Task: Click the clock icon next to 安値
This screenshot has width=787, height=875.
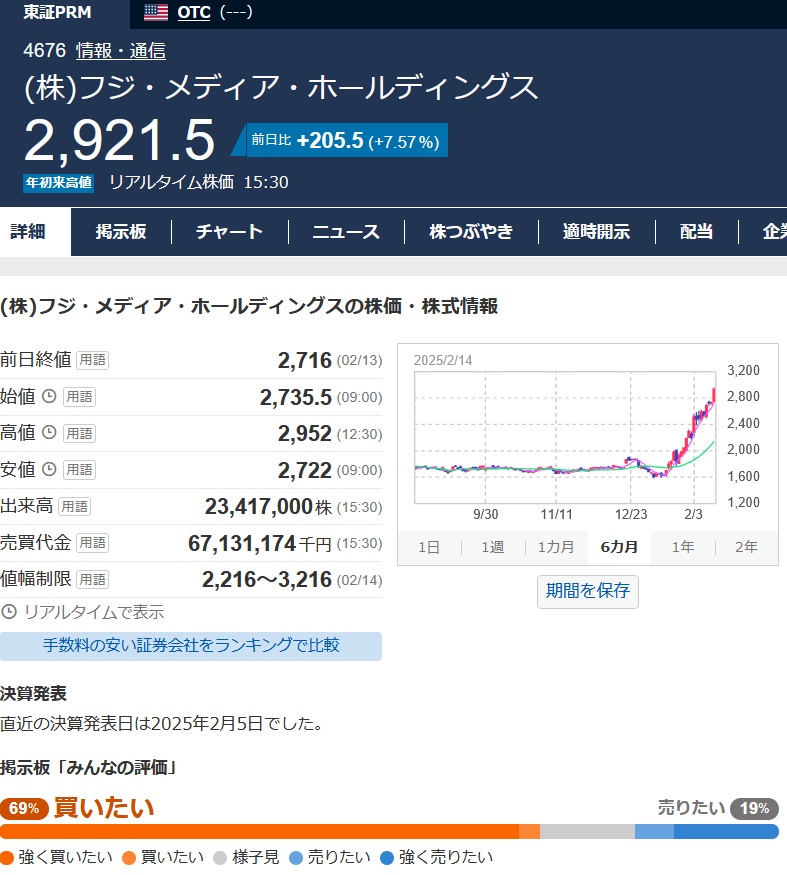Action: pyautogui.click(x=48, y=470)
